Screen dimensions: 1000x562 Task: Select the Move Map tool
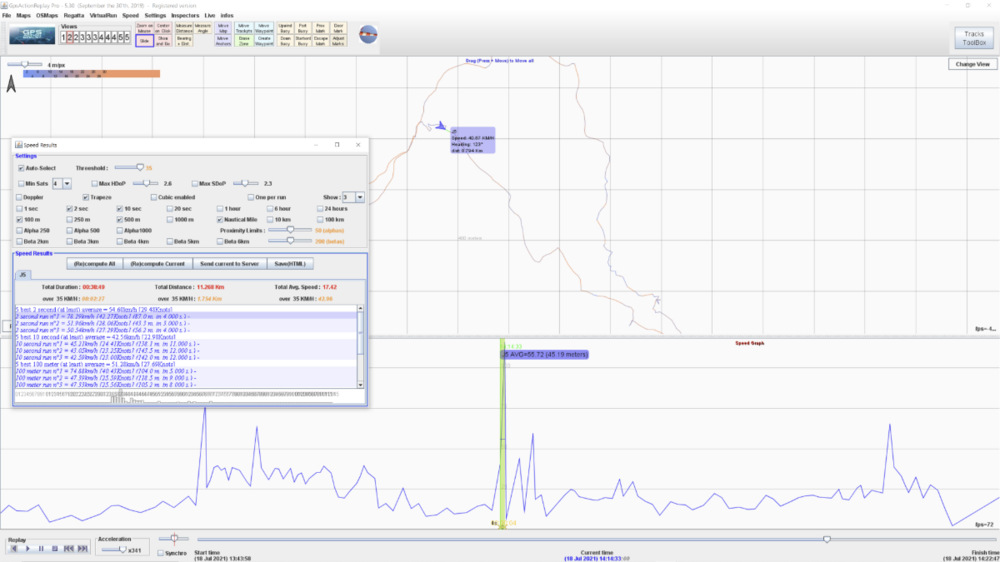221,27
